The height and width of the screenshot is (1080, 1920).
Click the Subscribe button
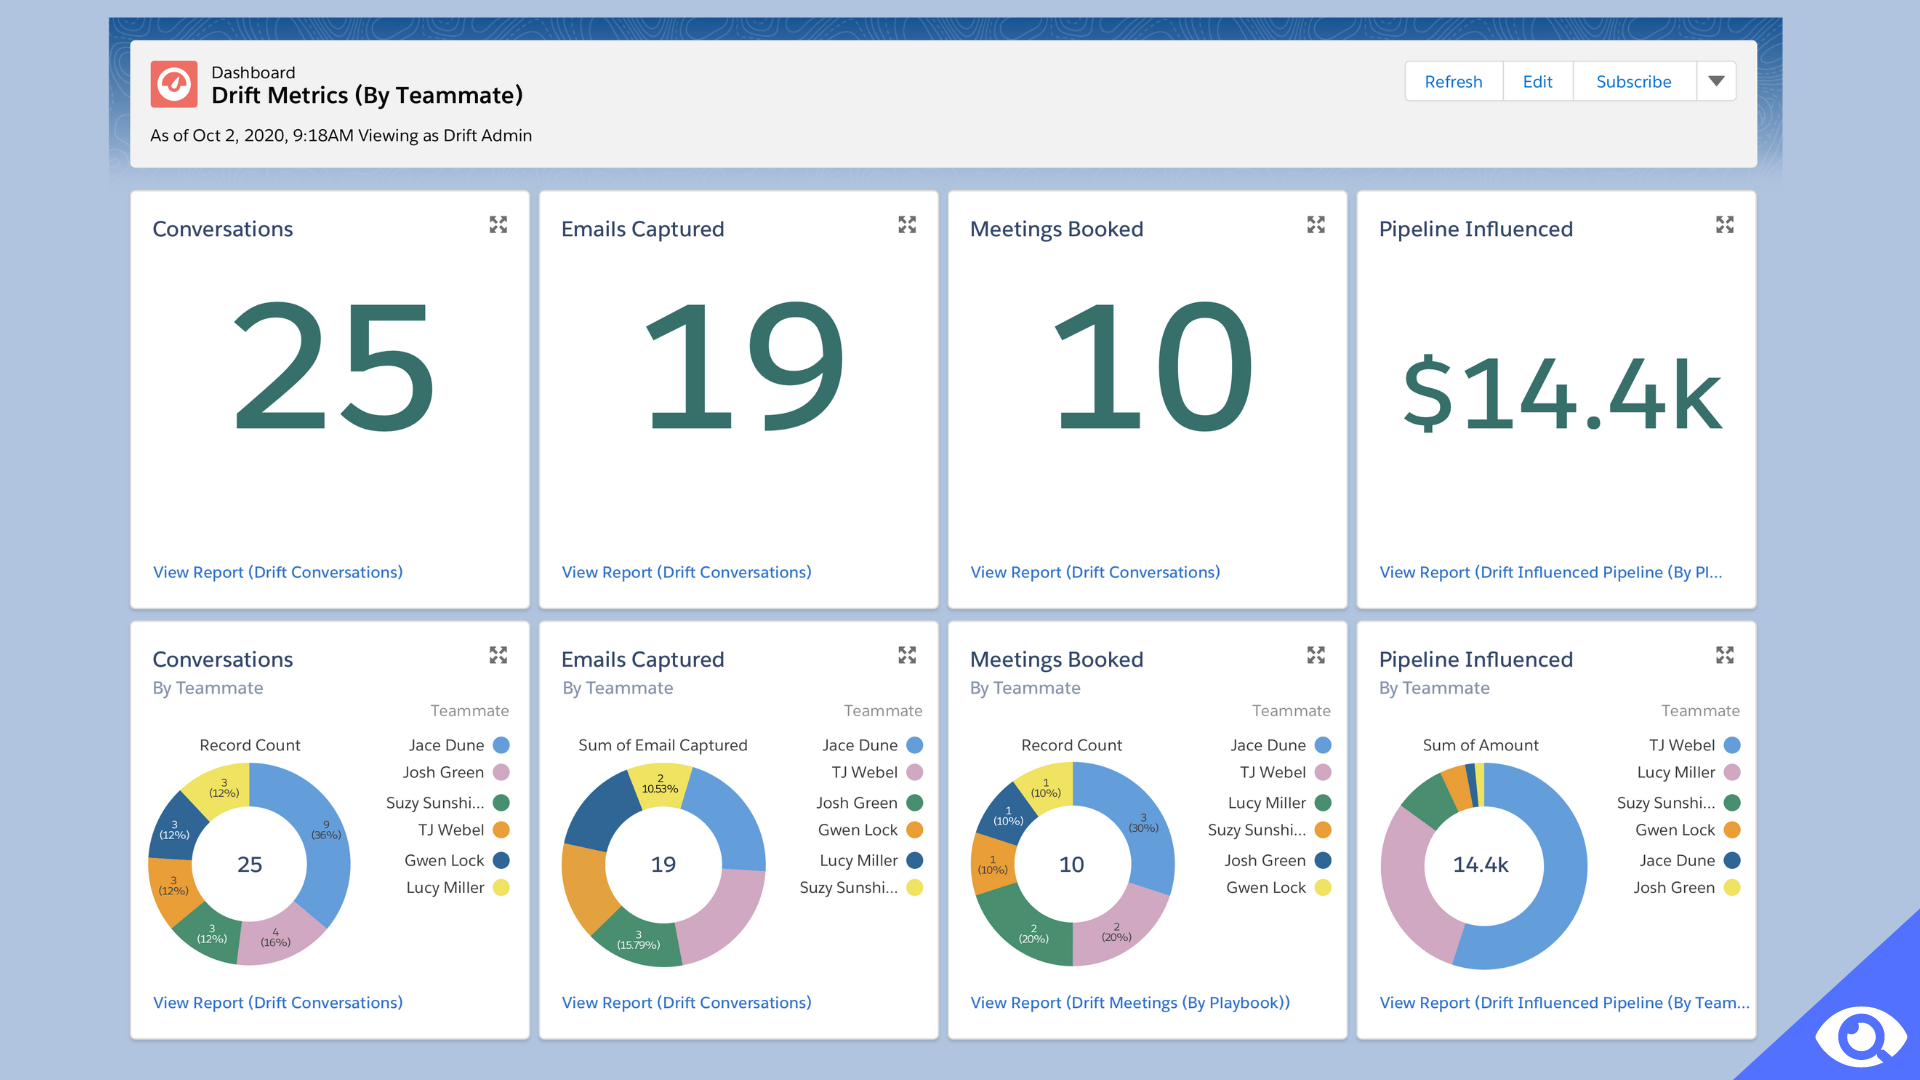click(x=1634, y=81)
